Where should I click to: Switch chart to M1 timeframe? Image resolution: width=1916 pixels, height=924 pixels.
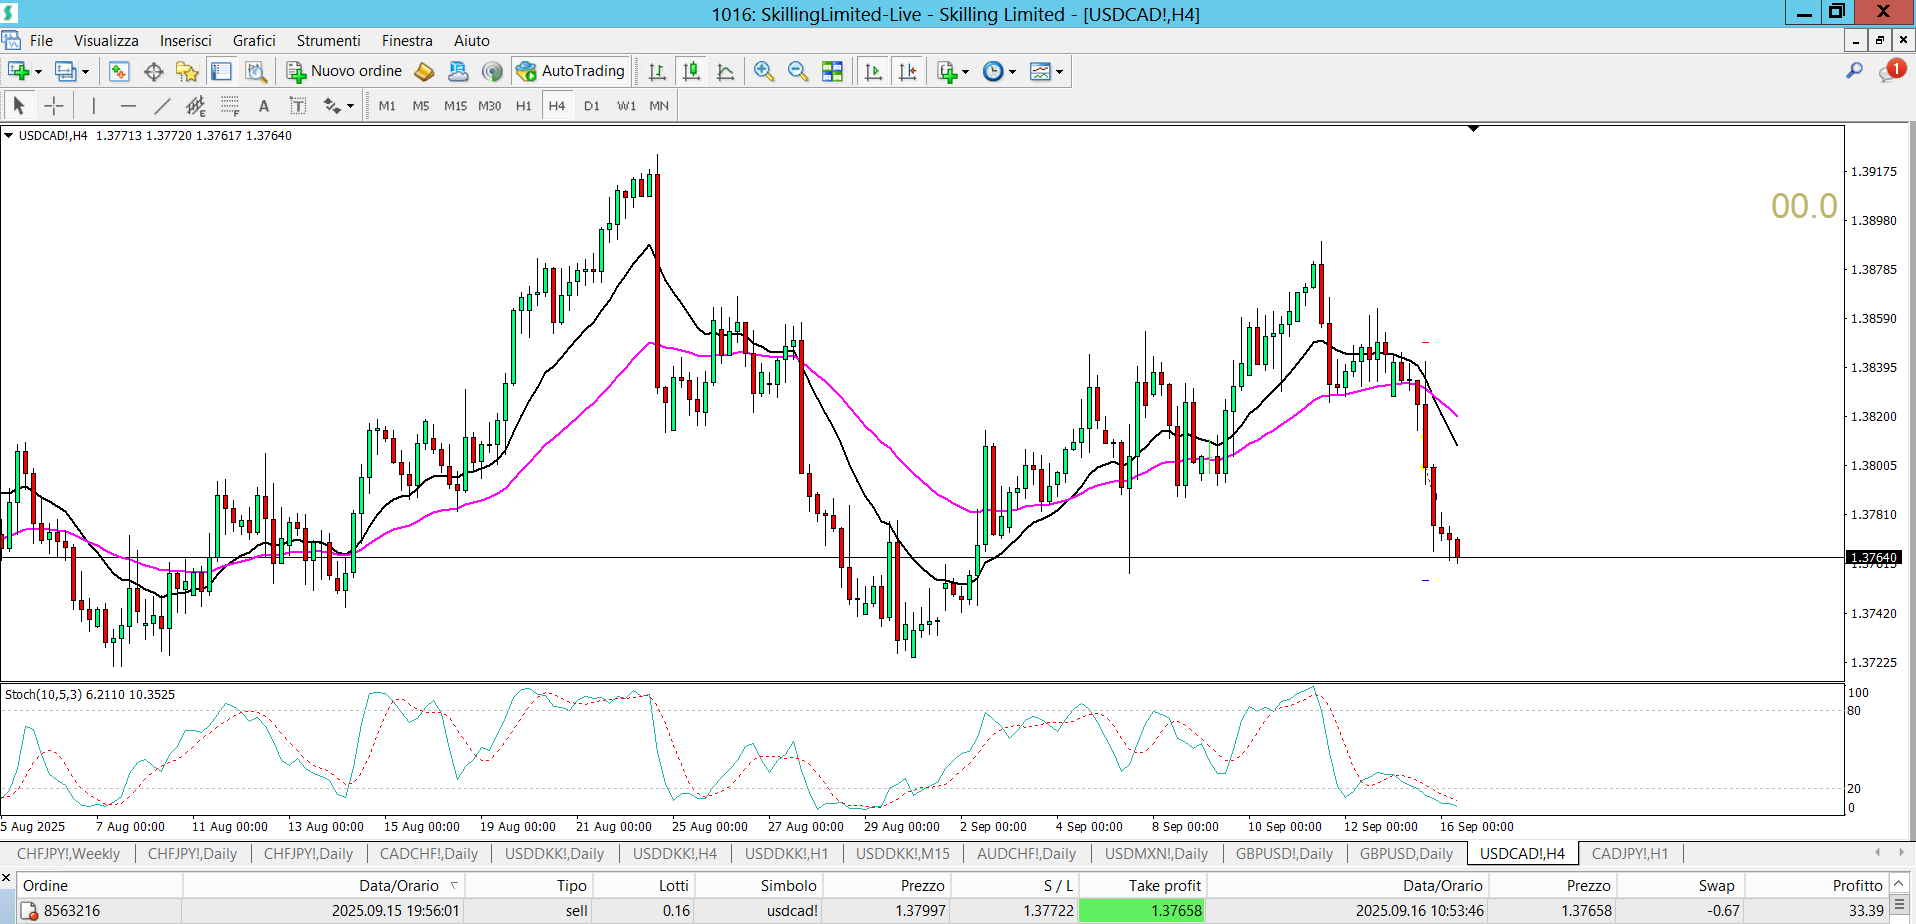387,105
